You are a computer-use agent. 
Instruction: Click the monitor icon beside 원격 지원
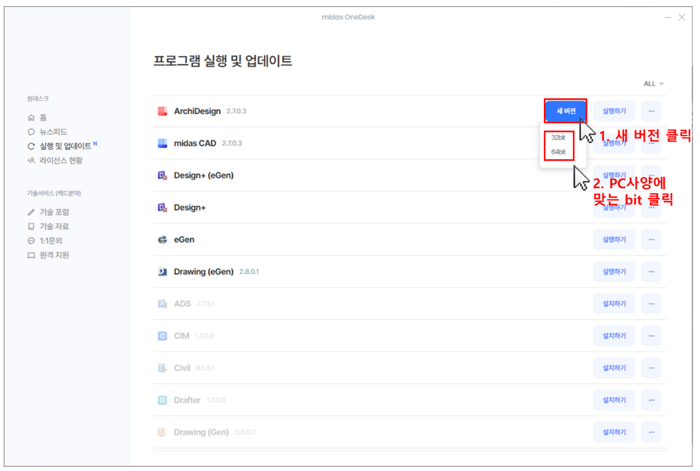[31, 255]
